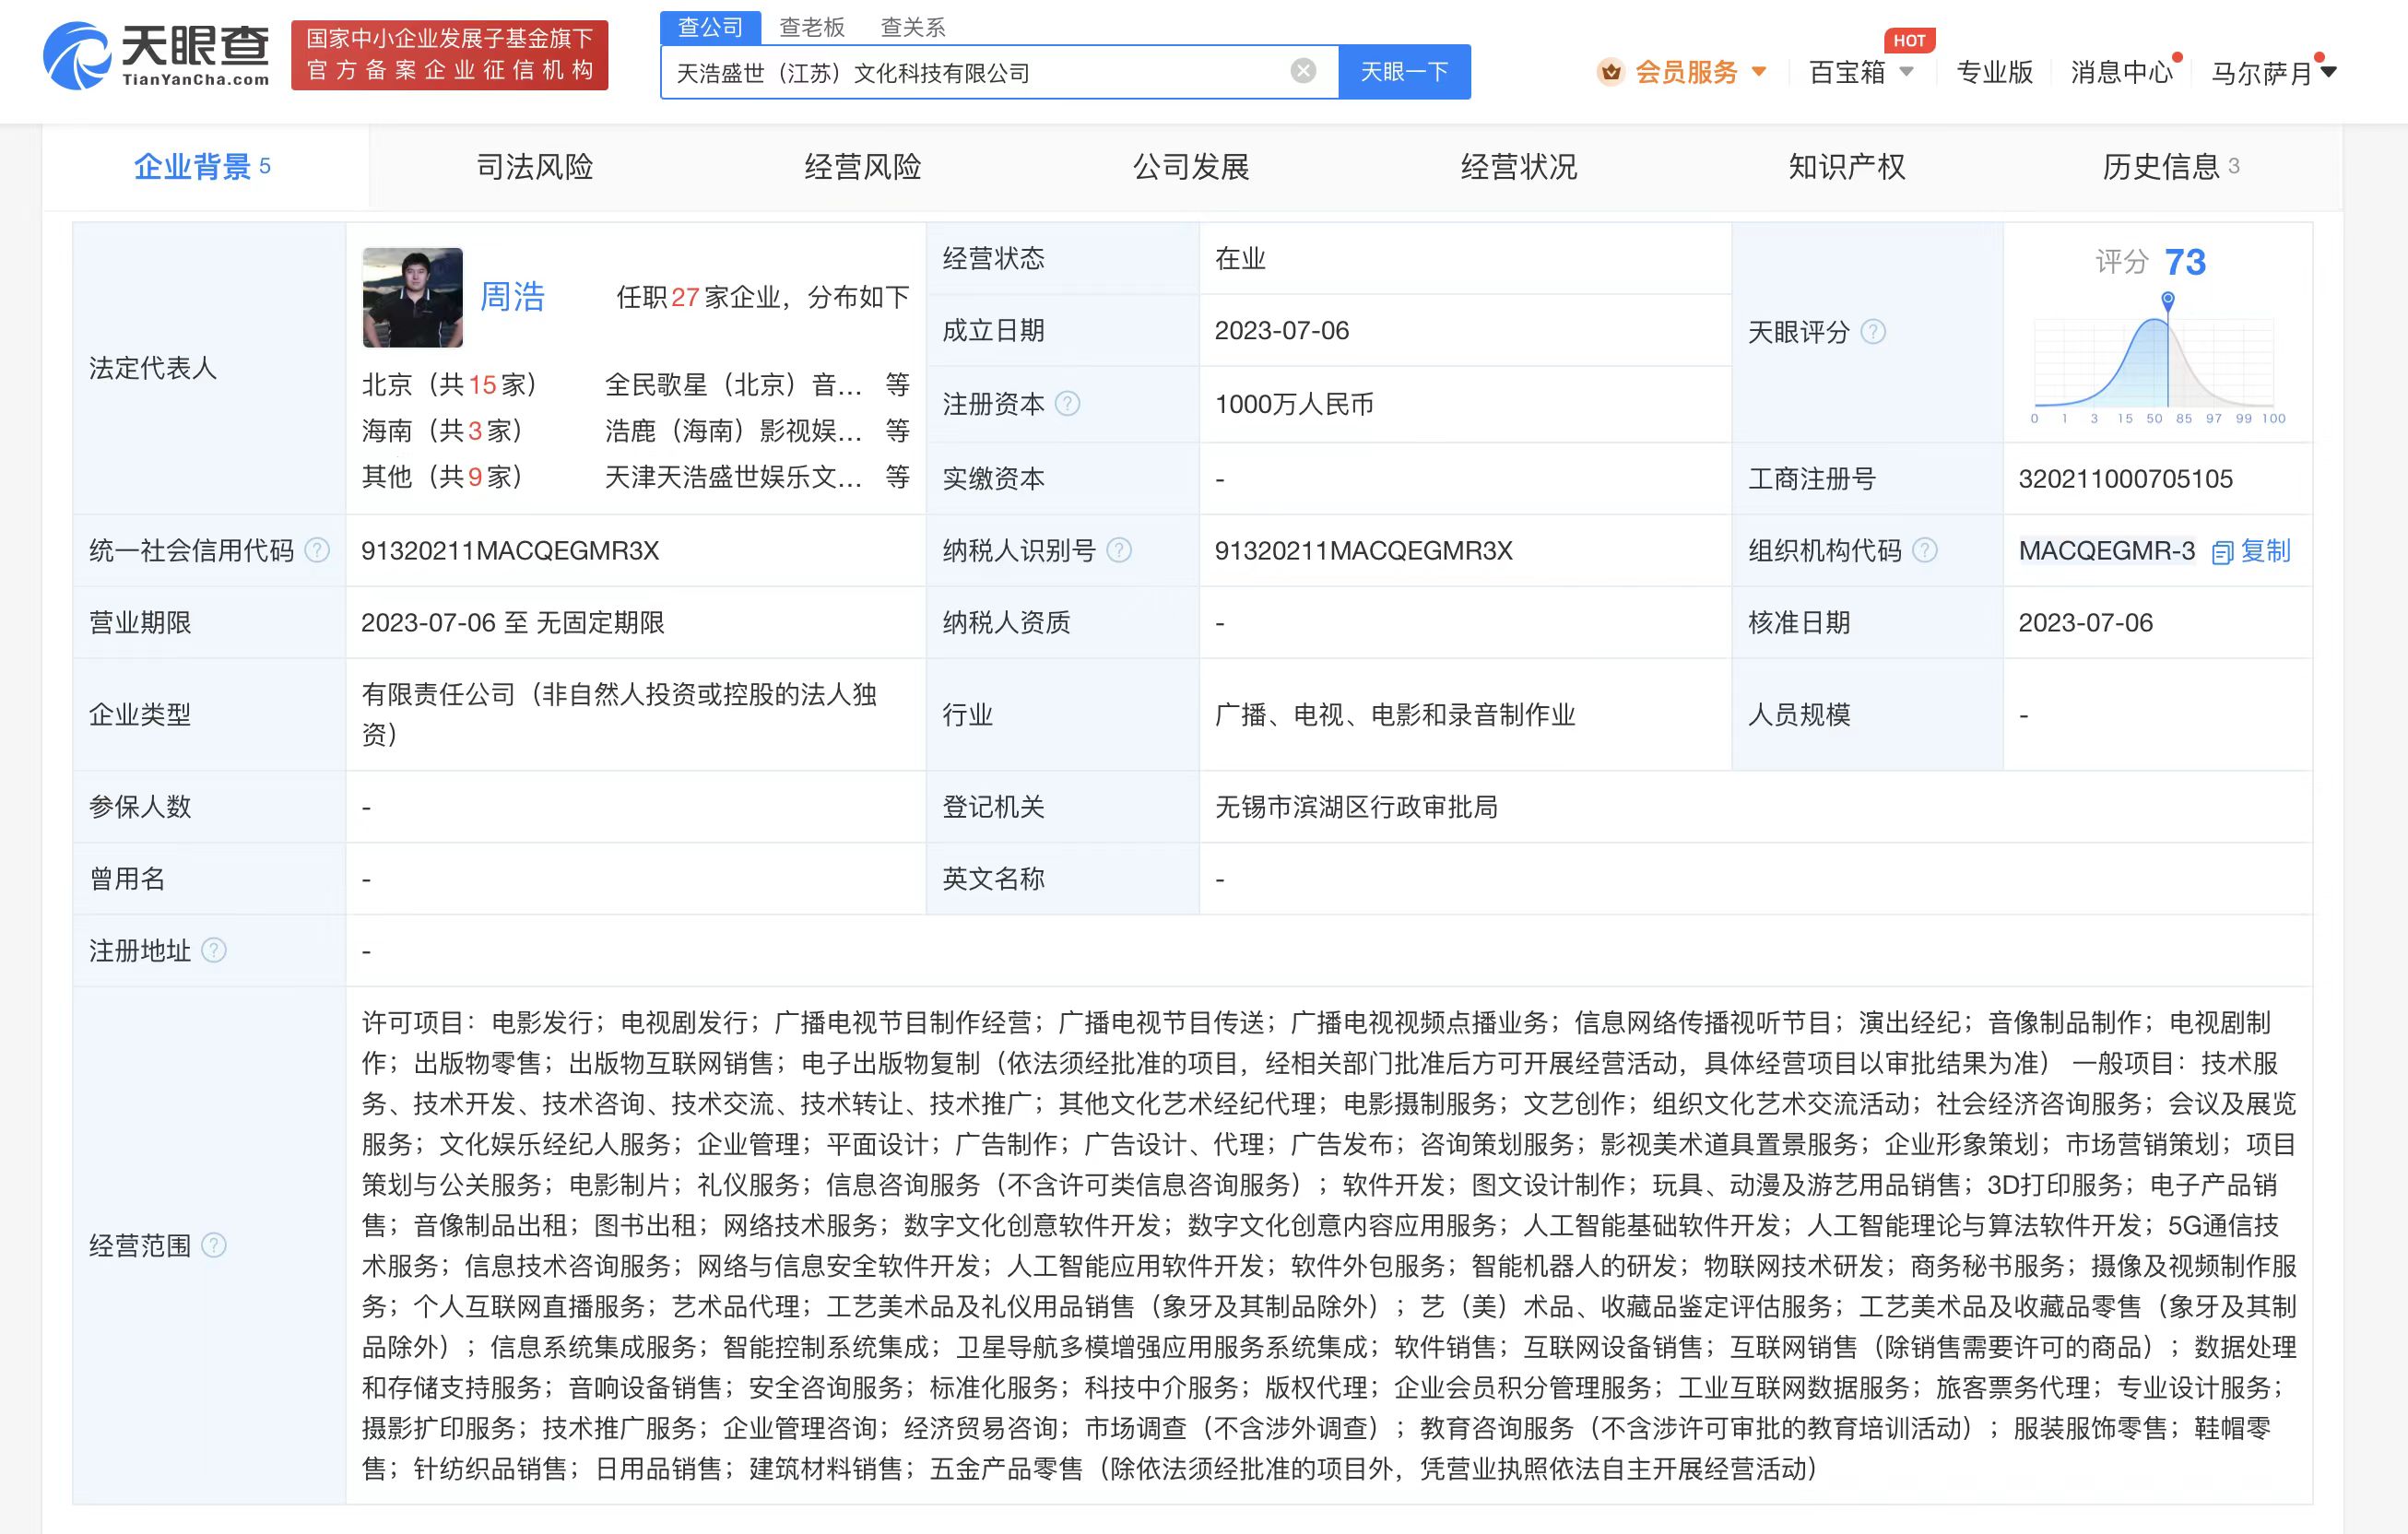Click the 北京（共15家）region entry
This screenshot has width=2408, height=1534.
click(x=450, y=385)
